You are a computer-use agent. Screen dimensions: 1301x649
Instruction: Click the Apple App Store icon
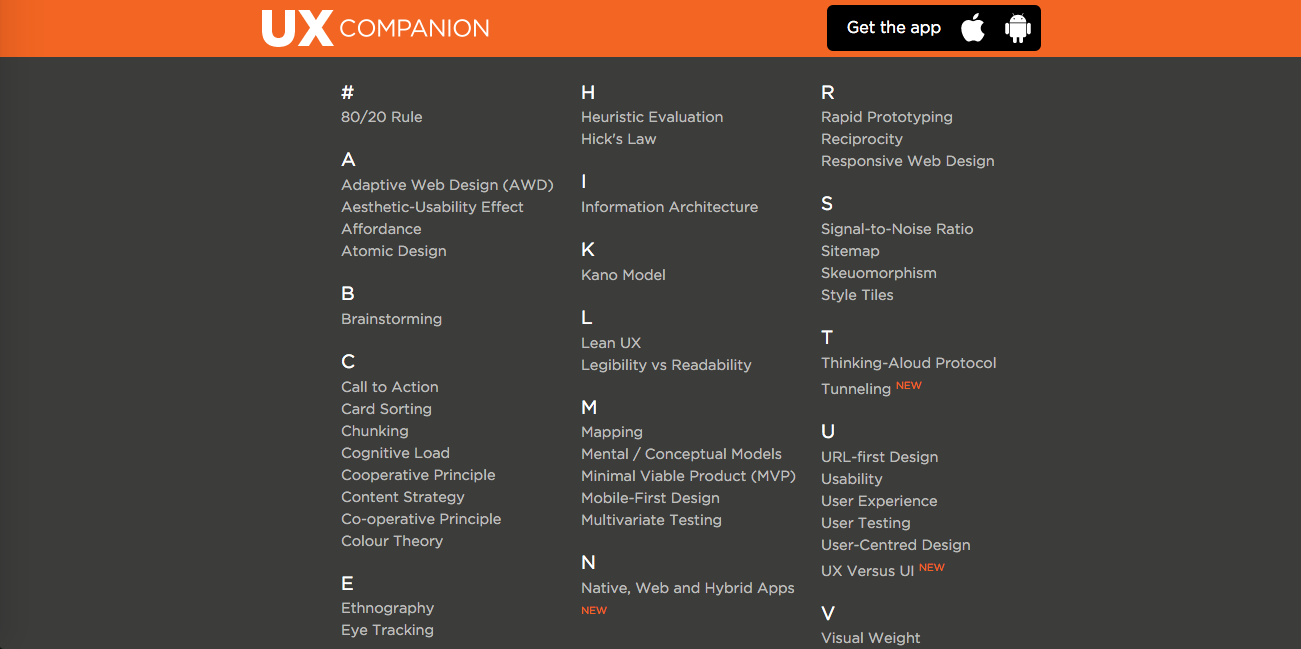click(x=972, y=28)
